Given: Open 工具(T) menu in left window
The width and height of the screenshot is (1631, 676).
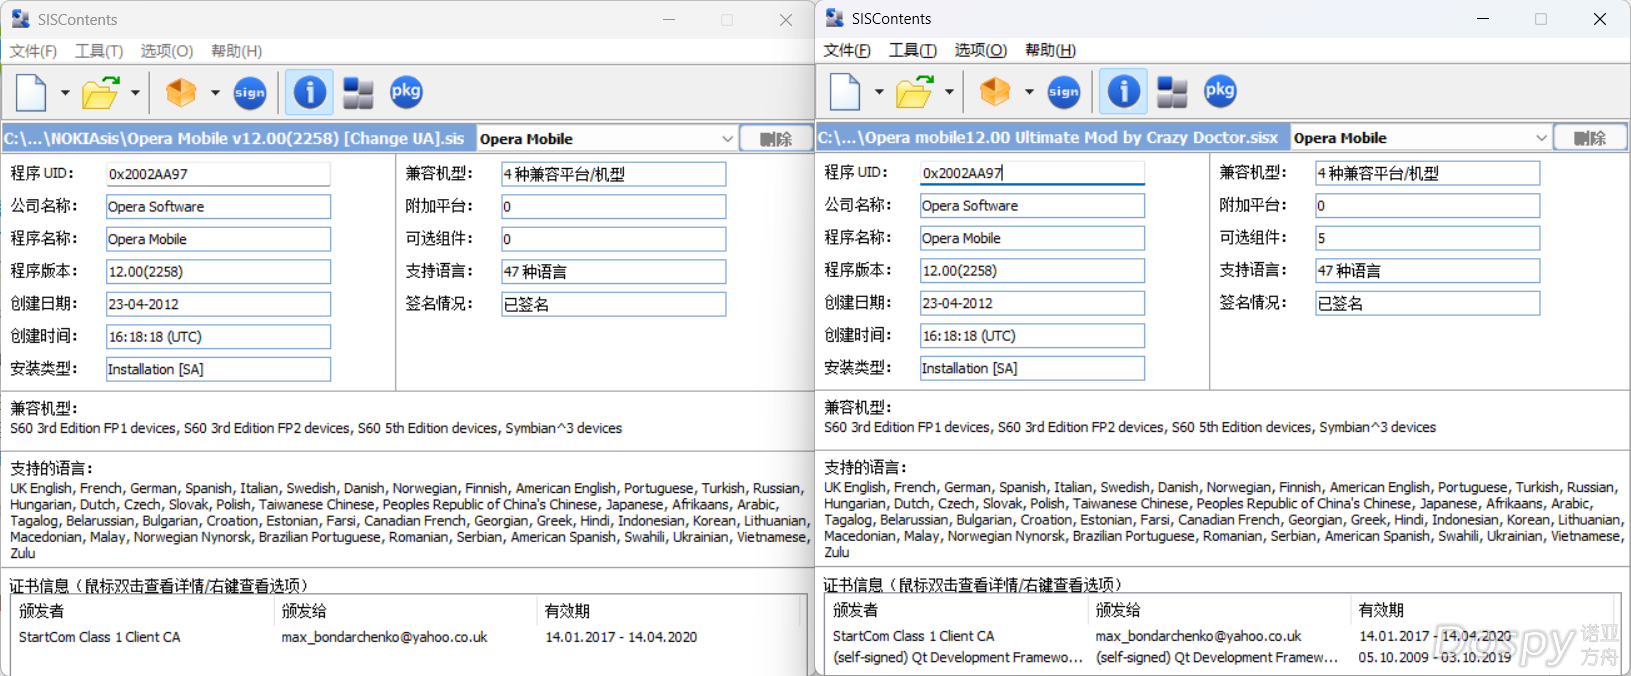Looking at the screenshot, I should click(99, 51).
